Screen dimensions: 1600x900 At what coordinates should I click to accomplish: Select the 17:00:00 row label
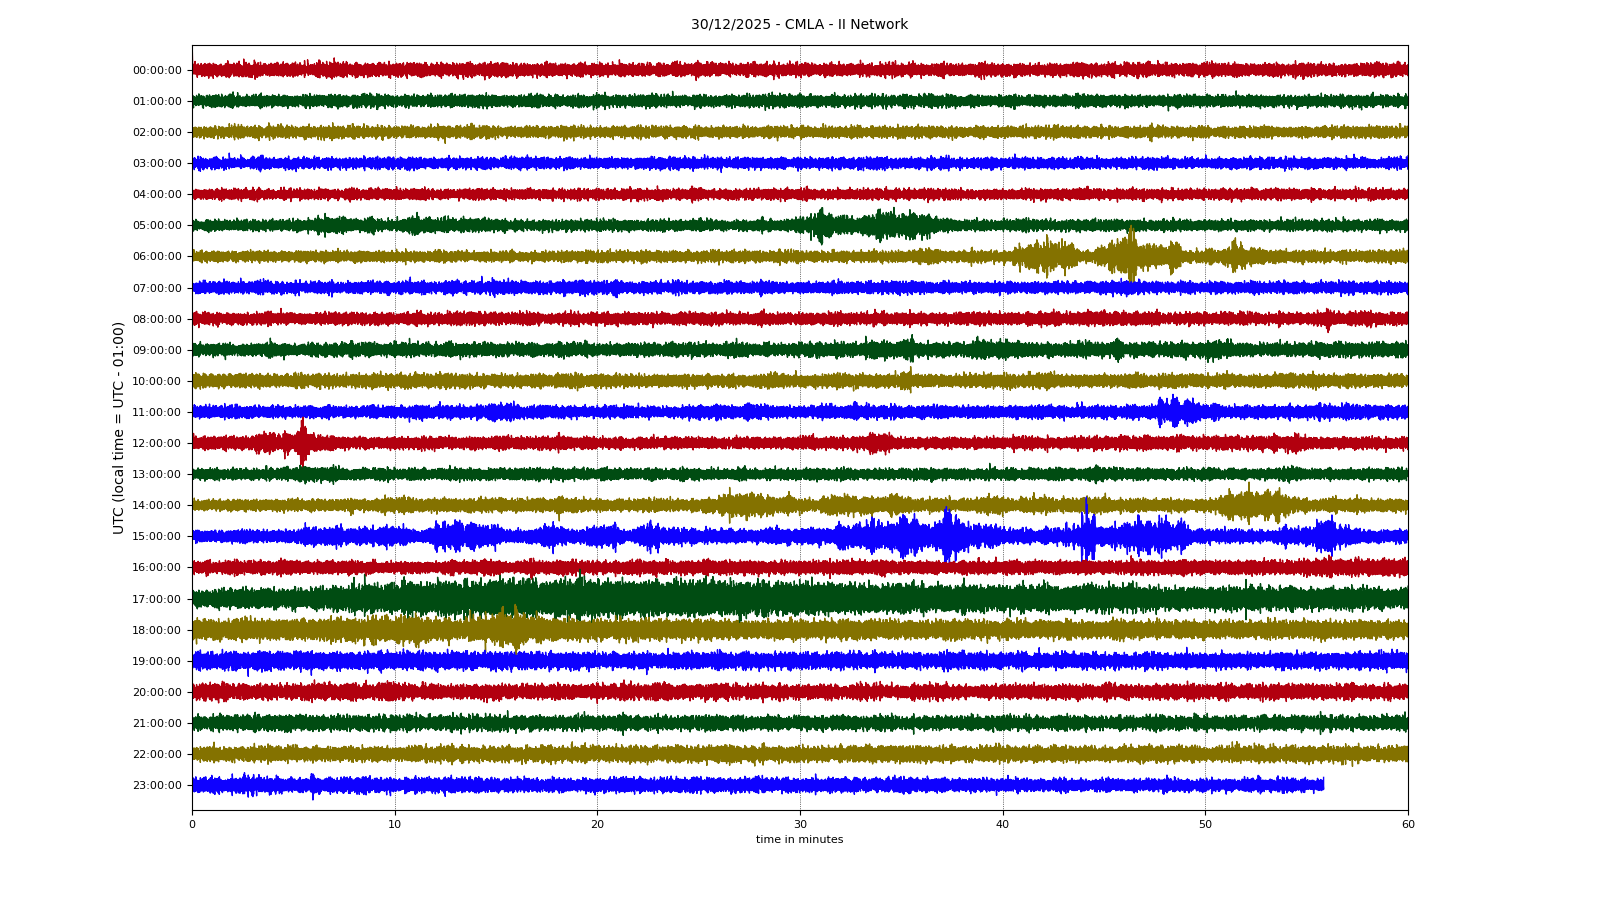click(x=157, y=599)
